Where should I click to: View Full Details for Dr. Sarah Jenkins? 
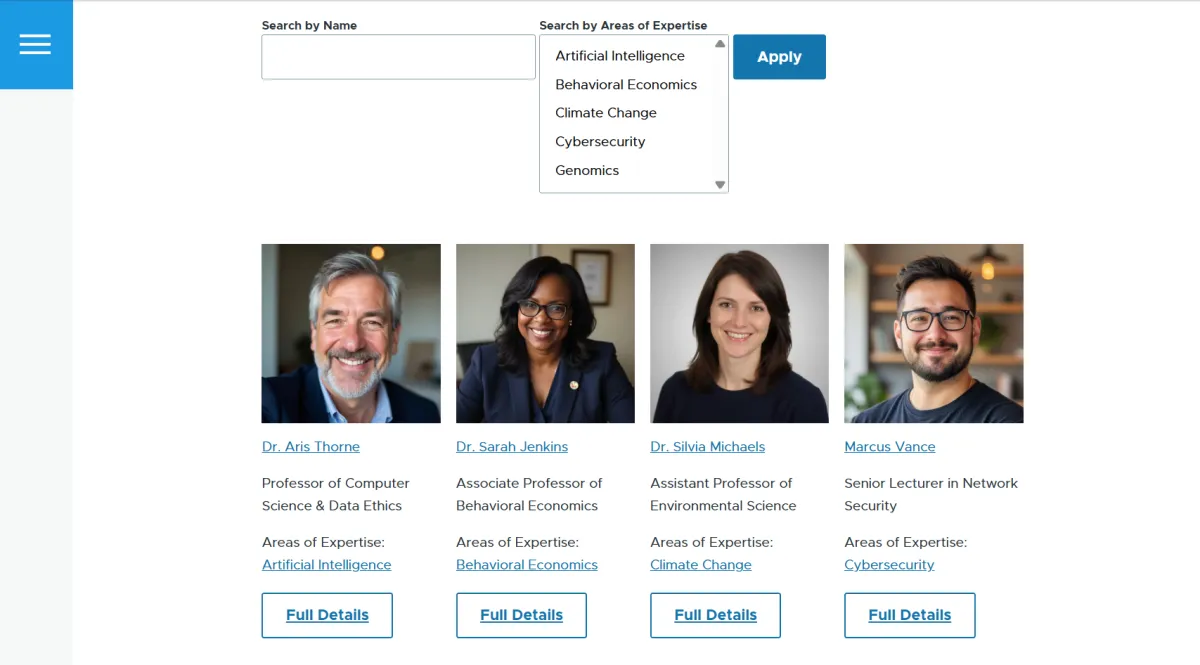[x=521, y=615]
